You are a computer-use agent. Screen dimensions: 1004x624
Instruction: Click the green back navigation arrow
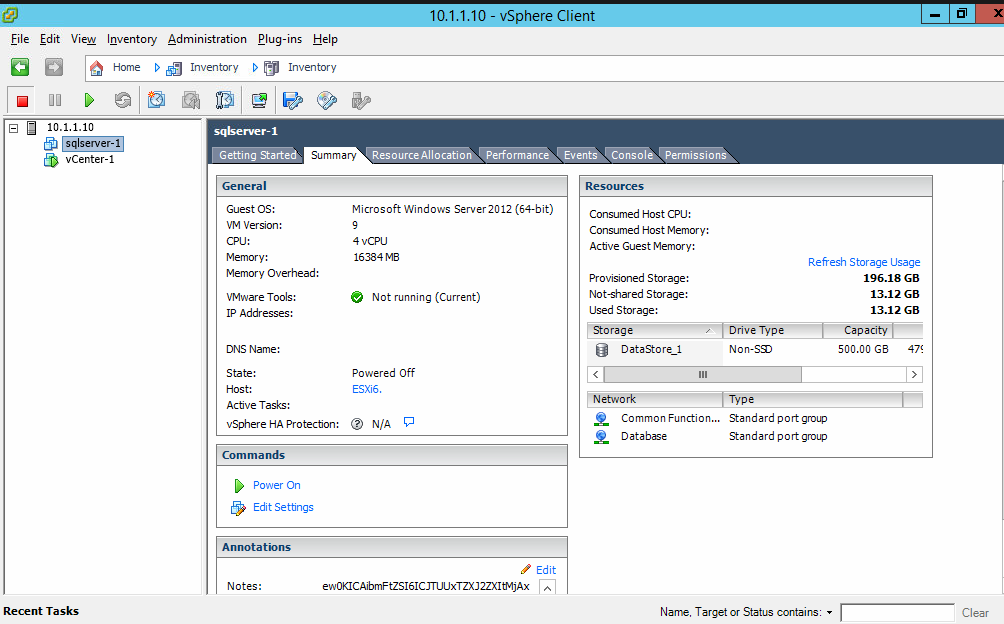pos(20,67)
